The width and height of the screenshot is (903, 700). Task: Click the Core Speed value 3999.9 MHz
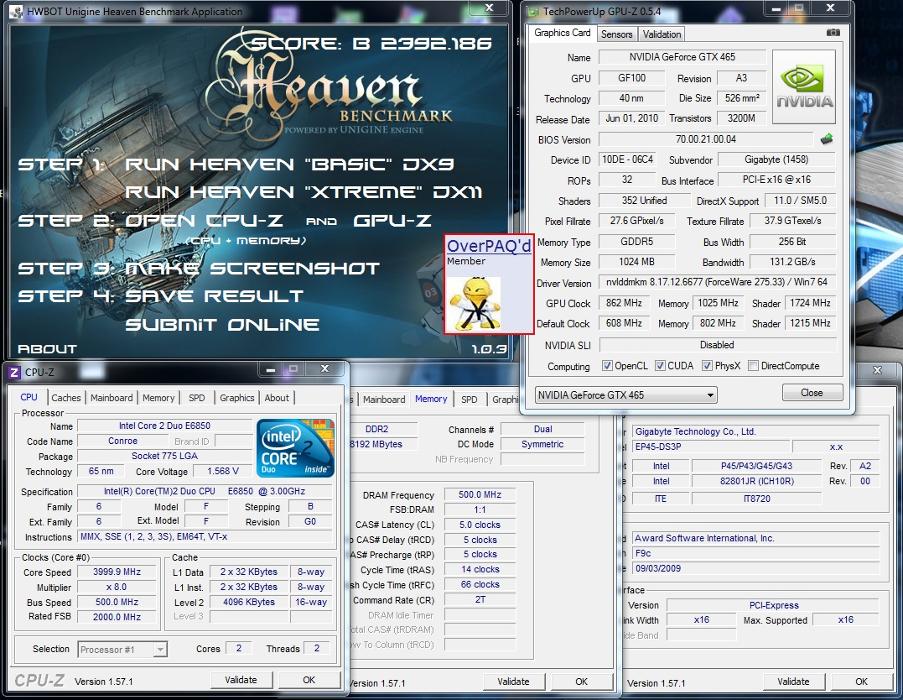point(117,572)
